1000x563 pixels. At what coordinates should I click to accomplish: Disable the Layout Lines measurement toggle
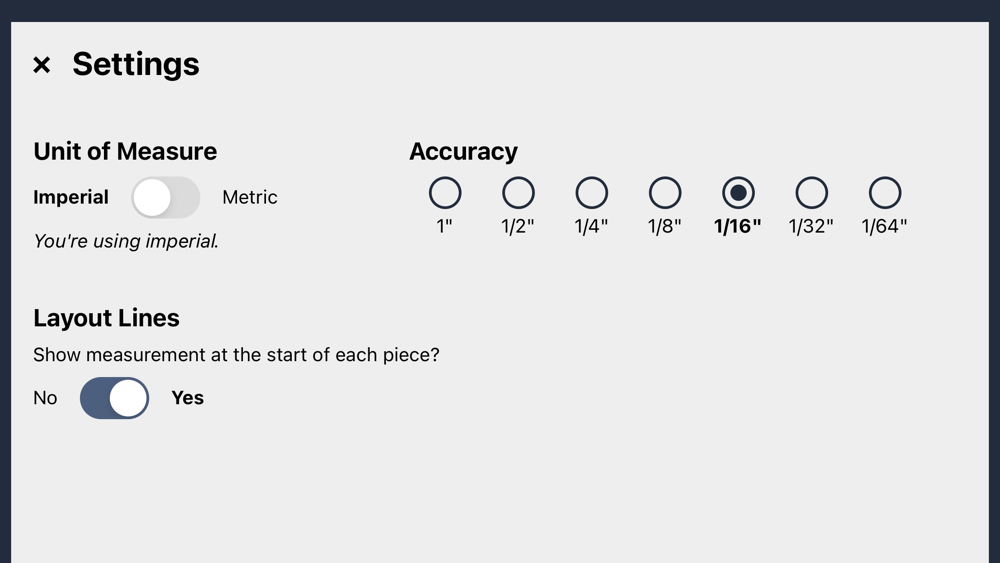115,398
